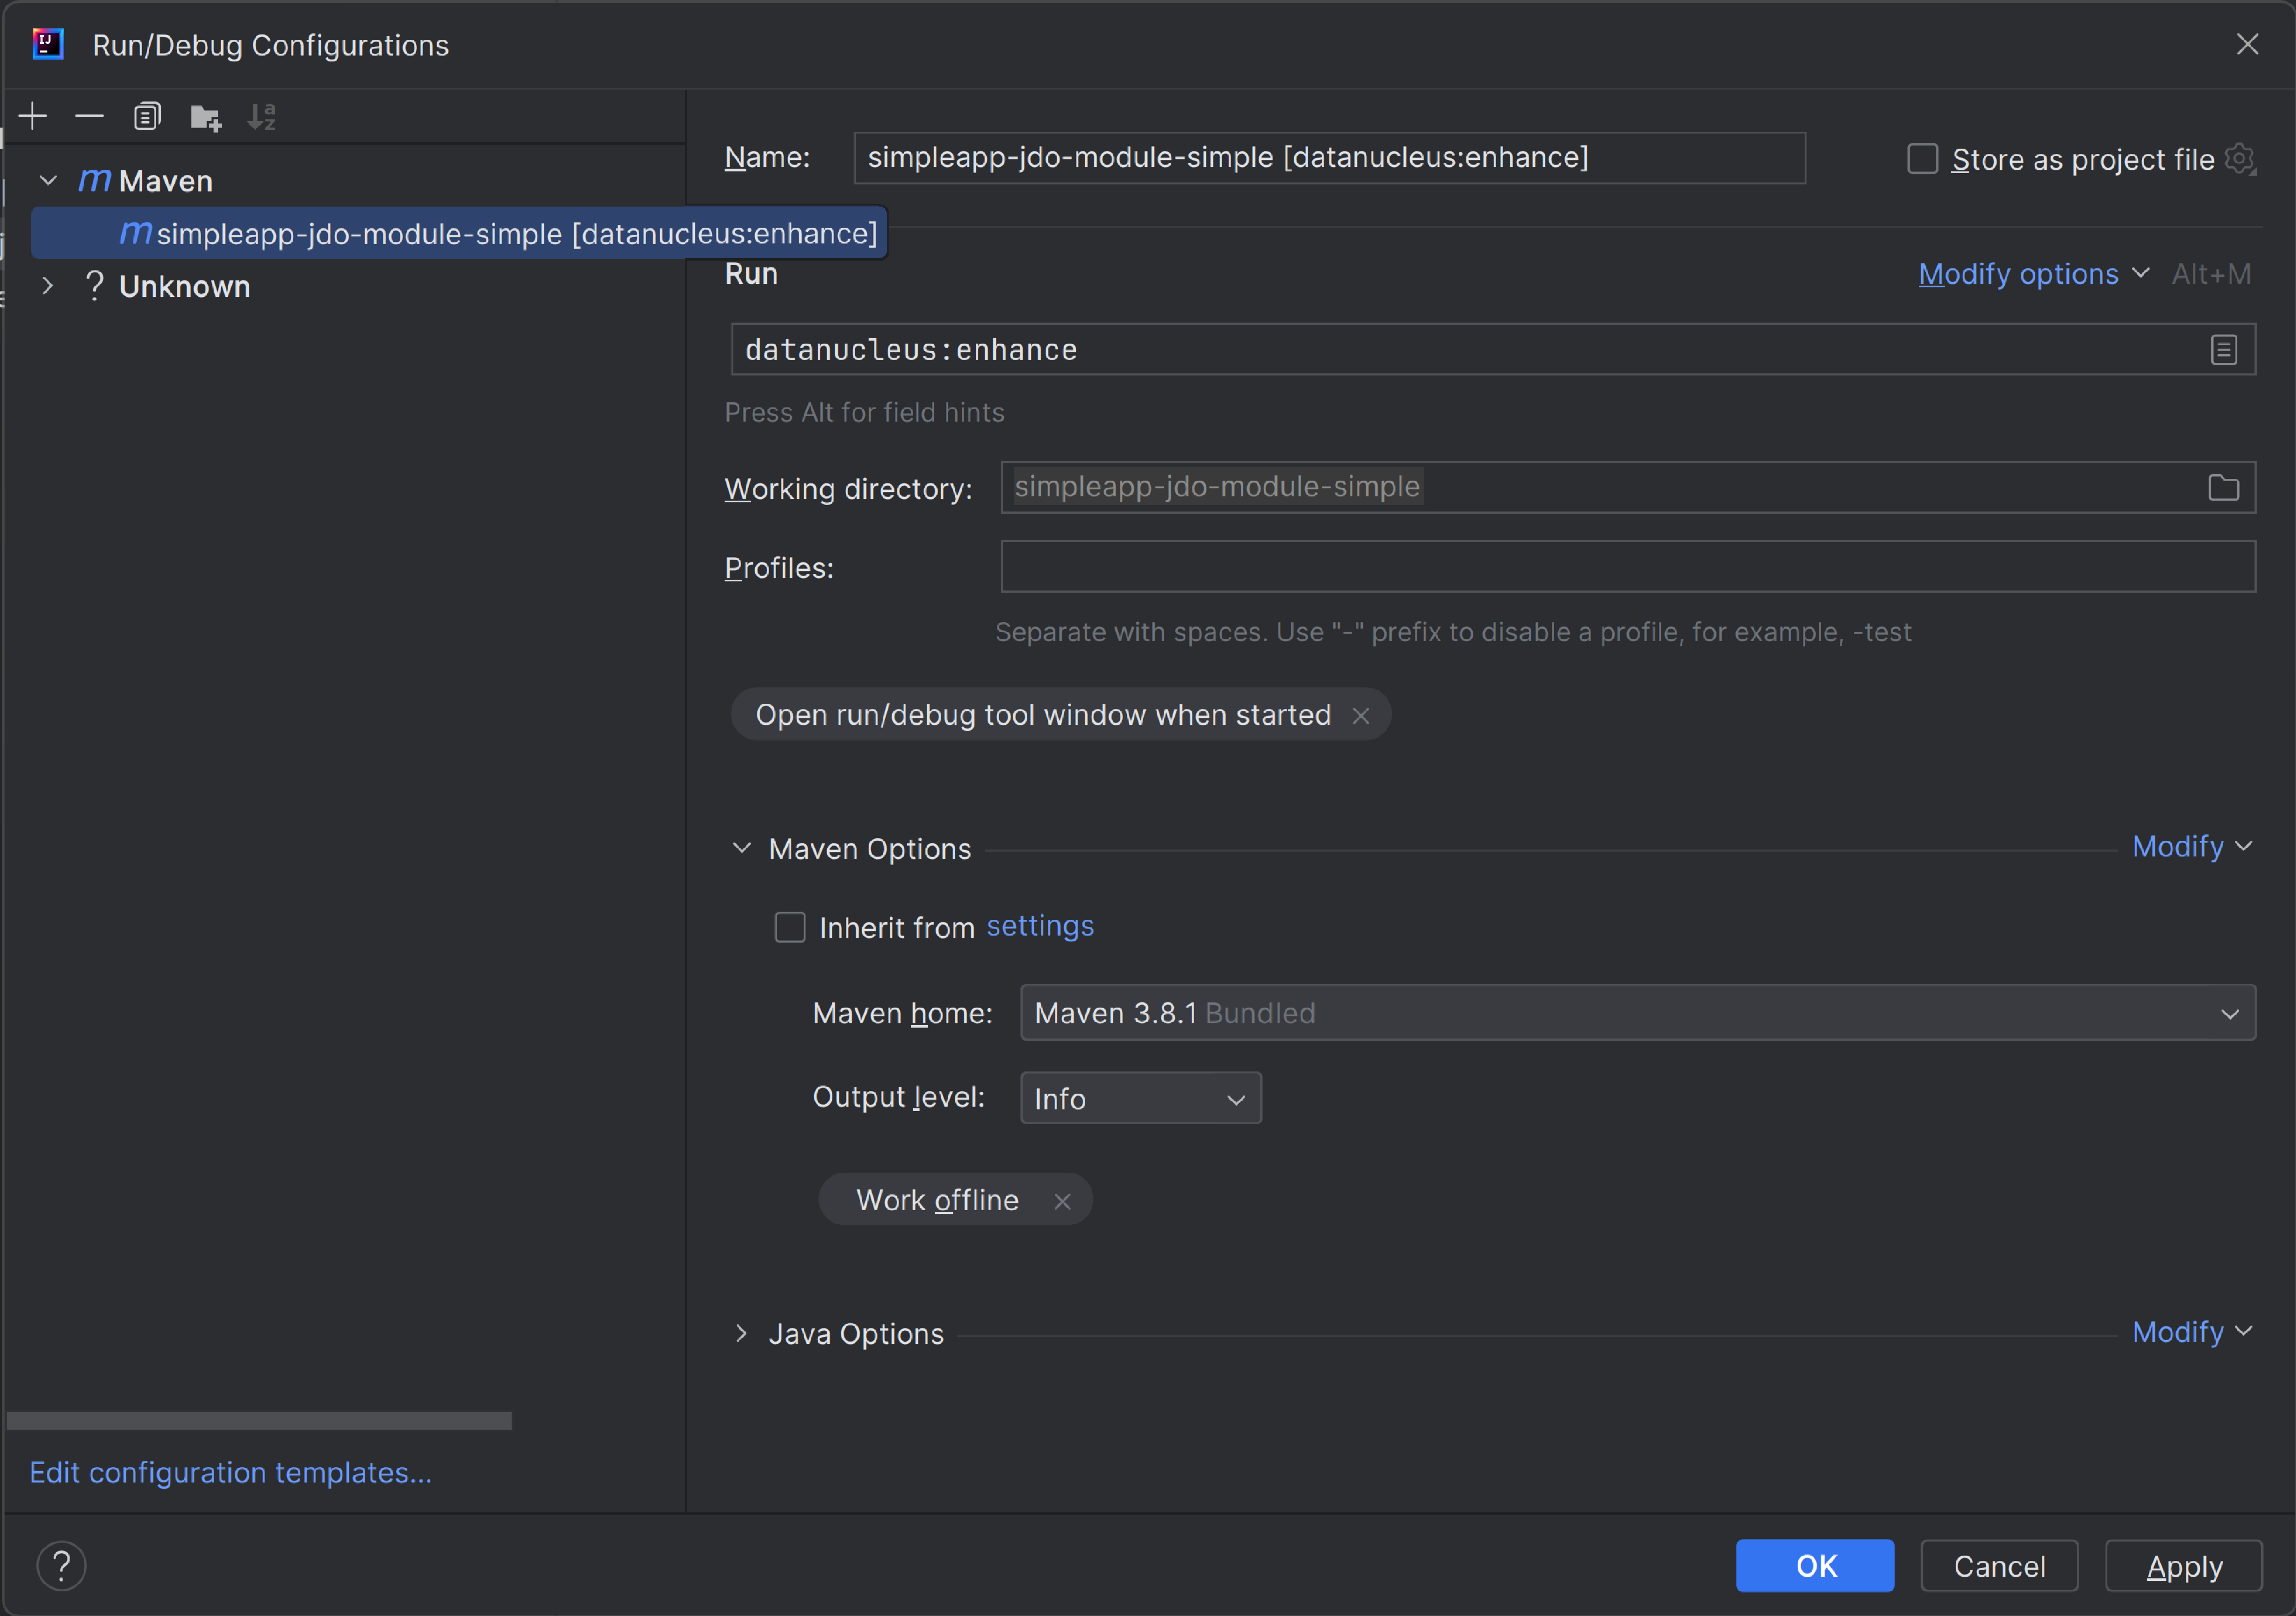Enable Store as project file checkbox
The width and height of the screenshot is (2296, 1616).
(1922, 159)
